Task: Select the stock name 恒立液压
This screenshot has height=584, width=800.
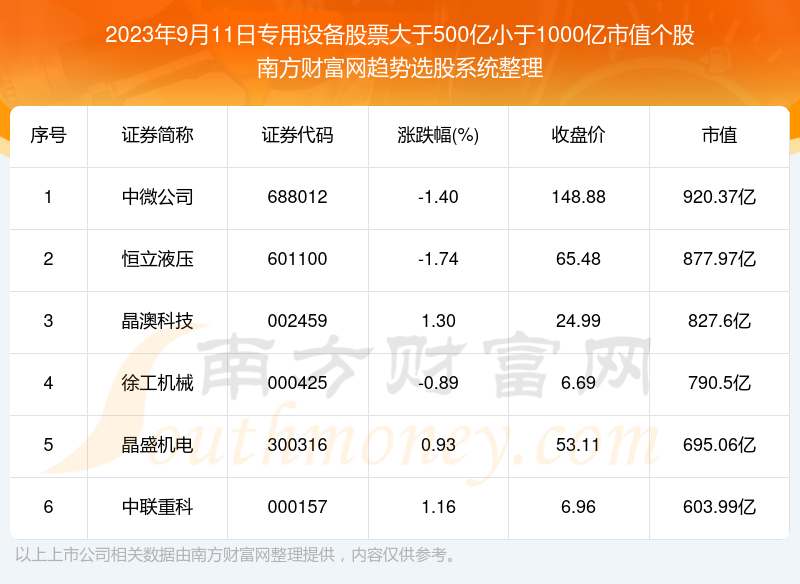Action: [x=157, y=259]
